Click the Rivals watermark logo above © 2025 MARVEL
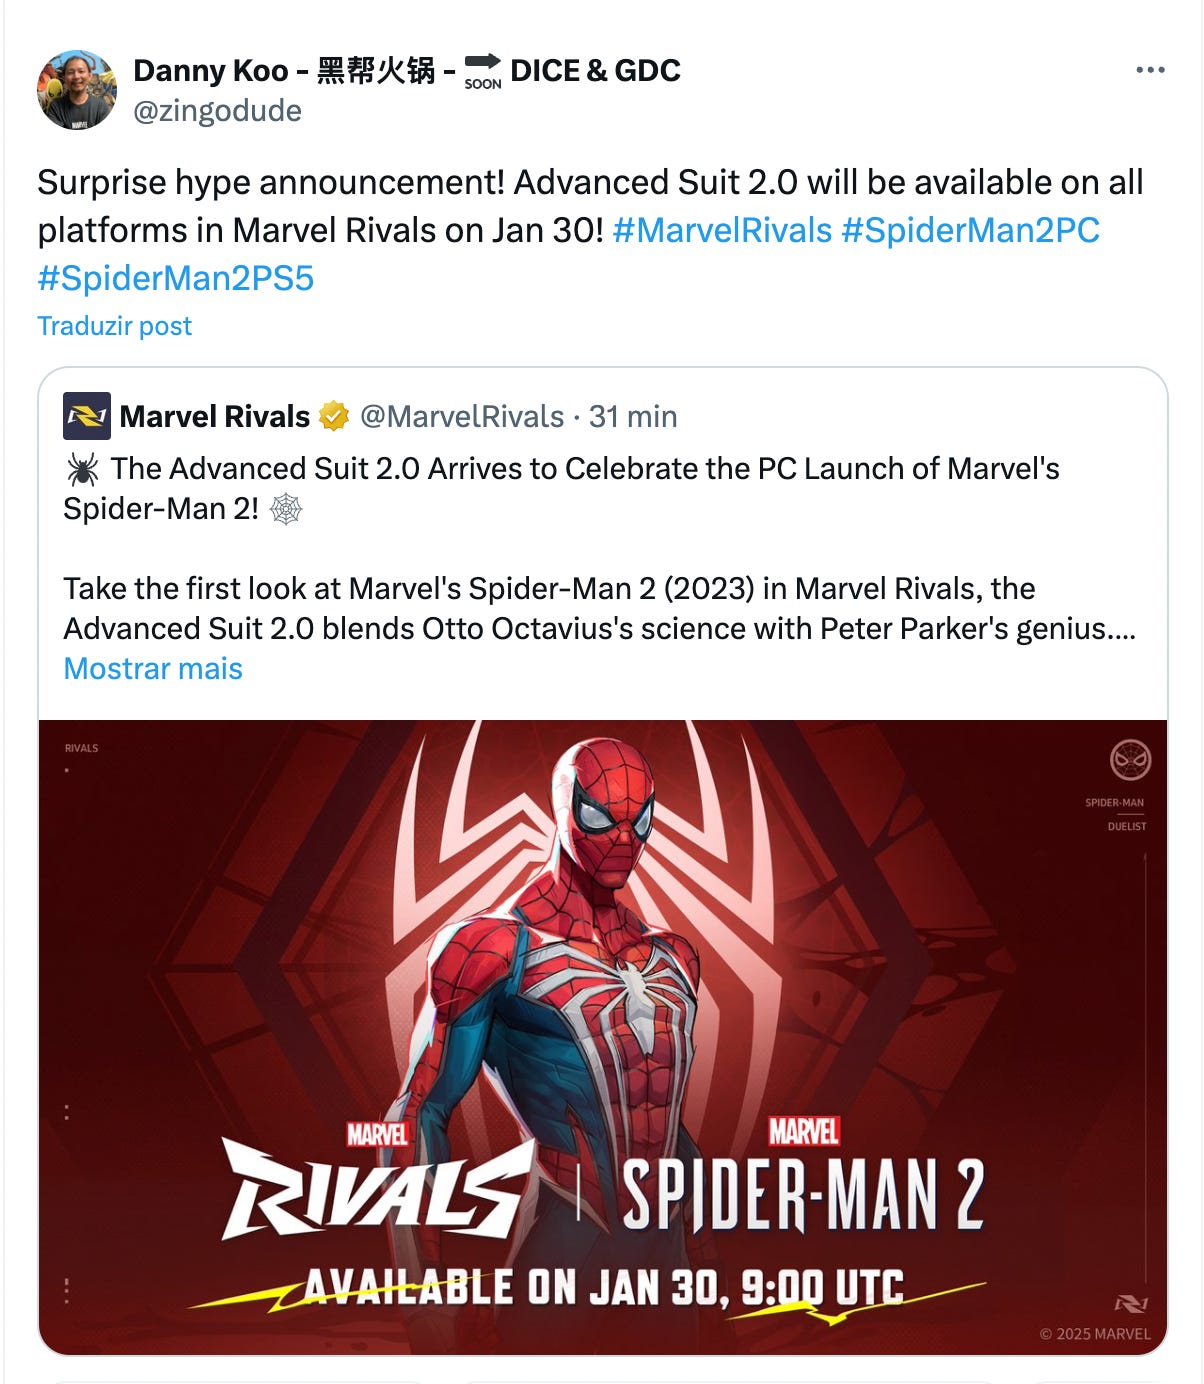 tap(1131, 1304)
